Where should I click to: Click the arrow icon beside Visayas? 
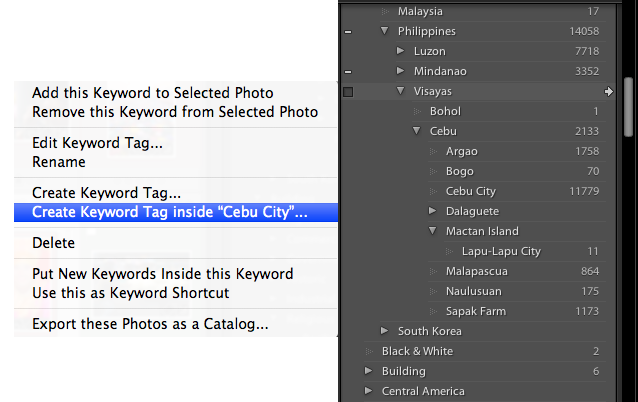click(x=609, y=92)
